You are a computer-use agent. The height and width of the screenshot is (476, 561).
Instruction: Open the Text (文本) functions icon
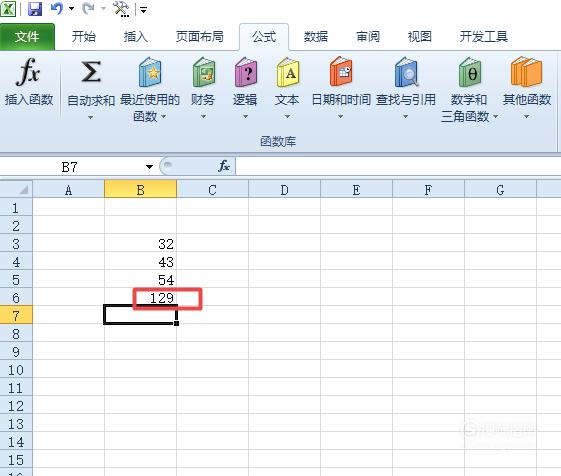[288, 73]
